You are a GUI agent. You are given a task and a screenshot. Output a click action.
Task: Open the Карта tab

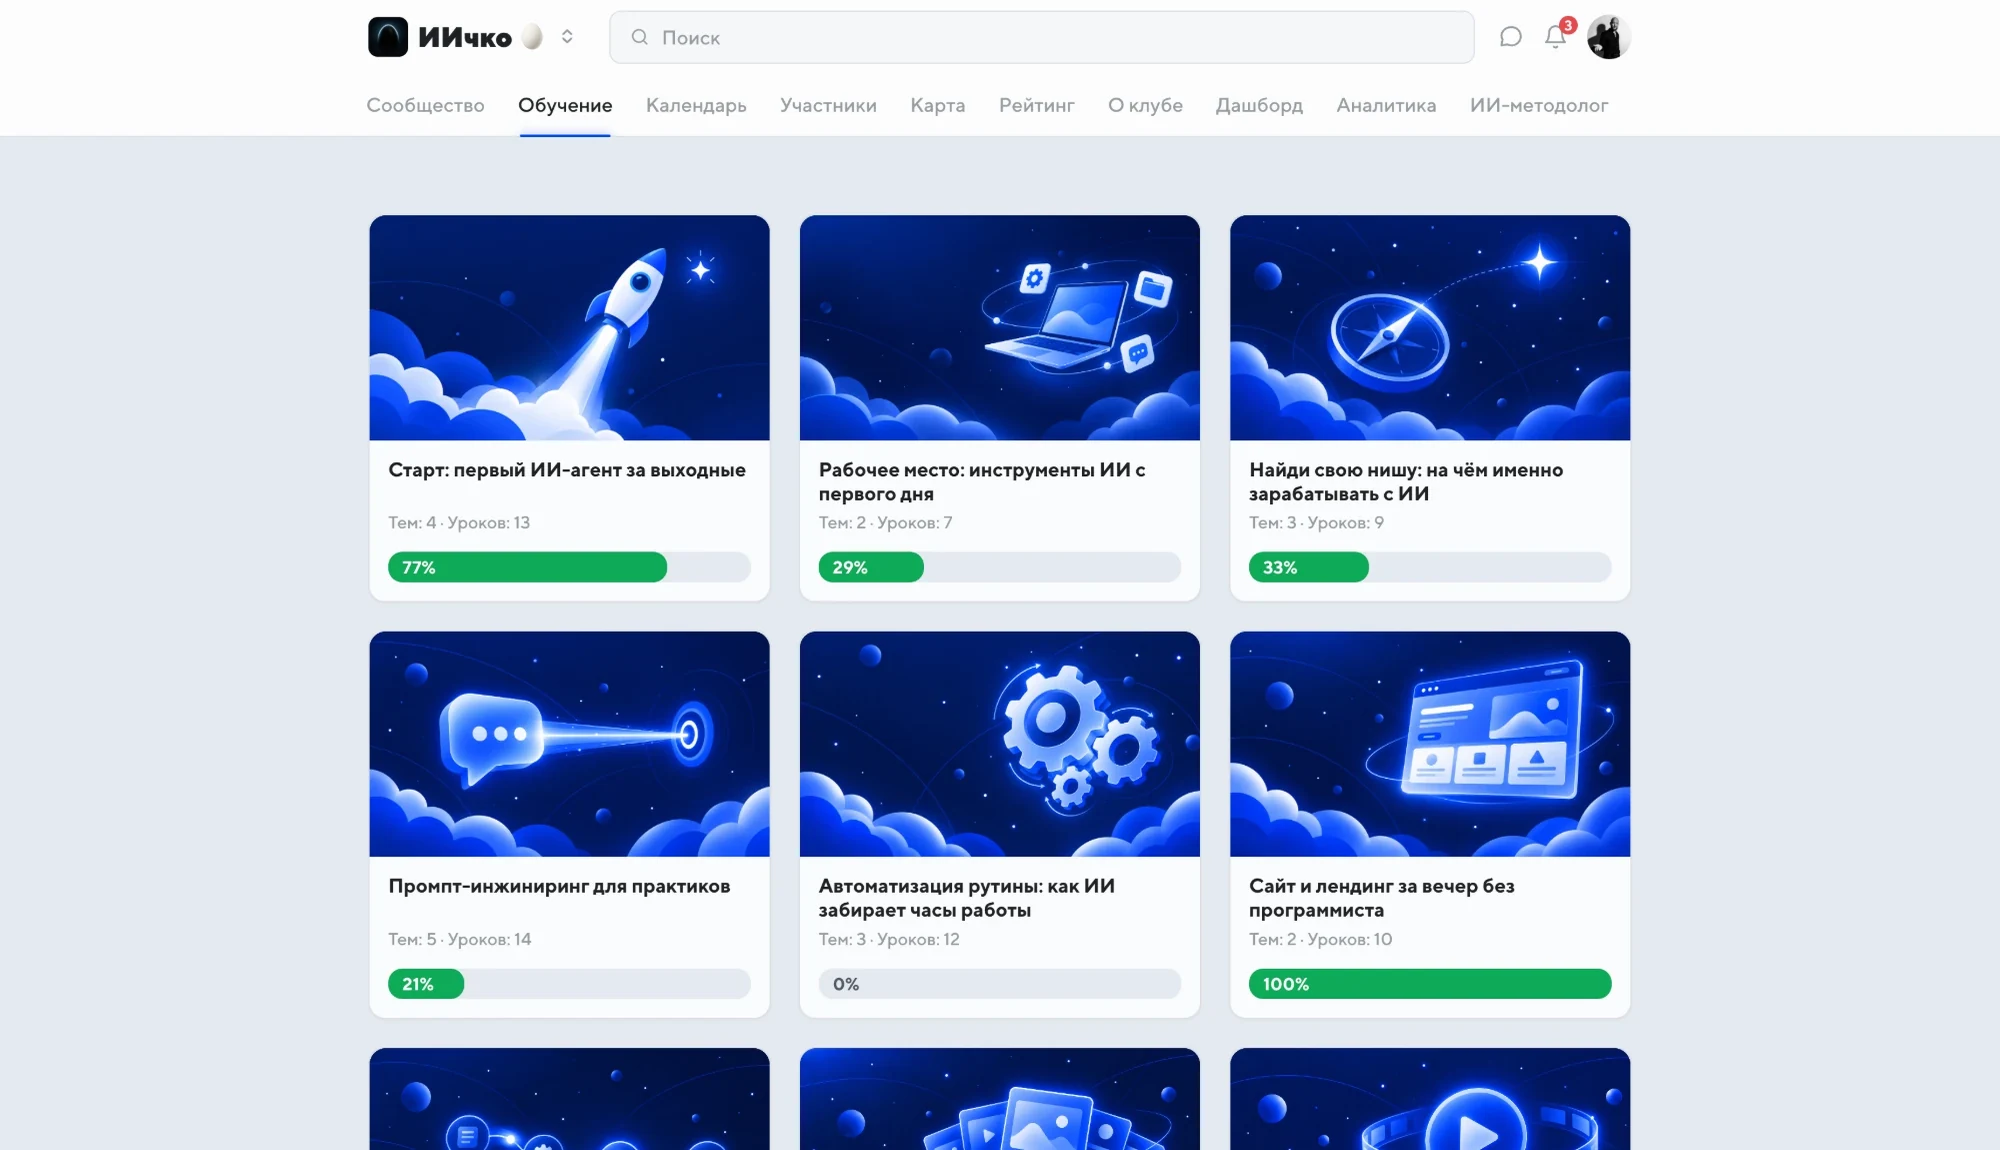pos(938,105)
